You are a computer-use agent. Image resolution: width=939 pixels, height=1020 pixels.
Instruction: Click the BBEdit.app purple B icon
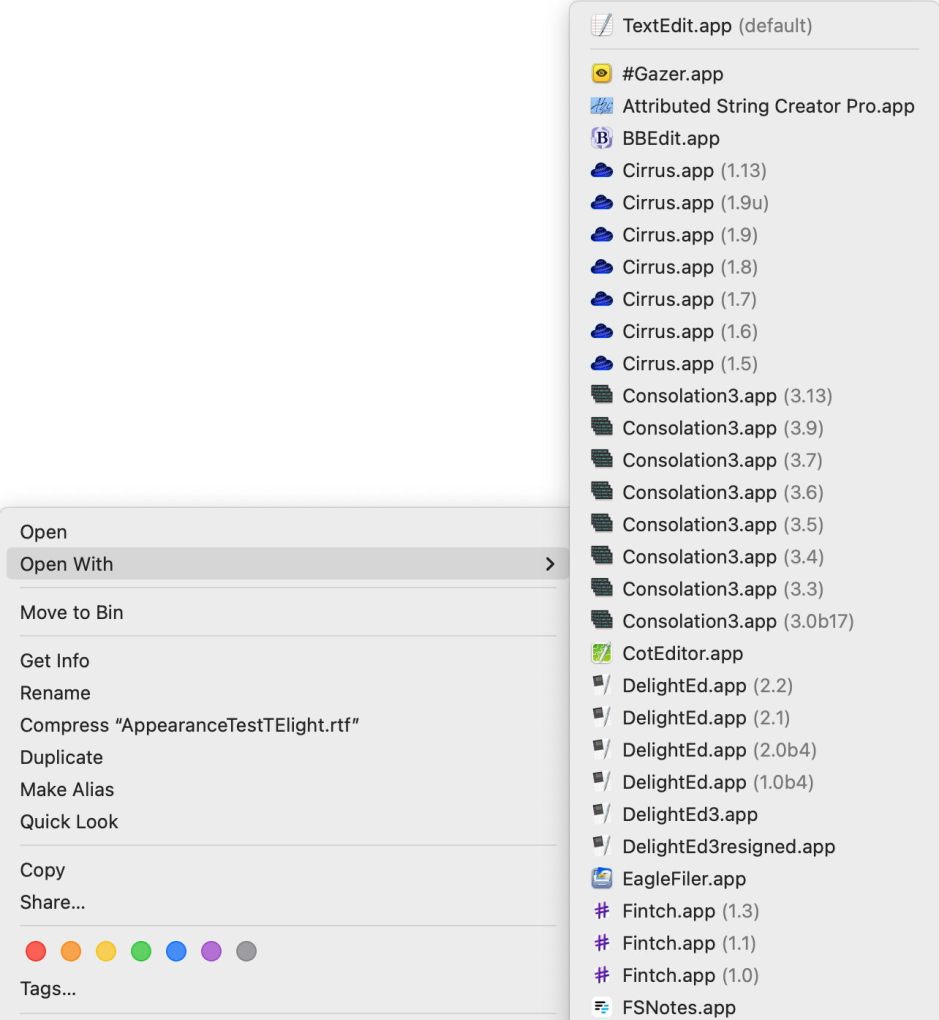click(x=601, y=138)
